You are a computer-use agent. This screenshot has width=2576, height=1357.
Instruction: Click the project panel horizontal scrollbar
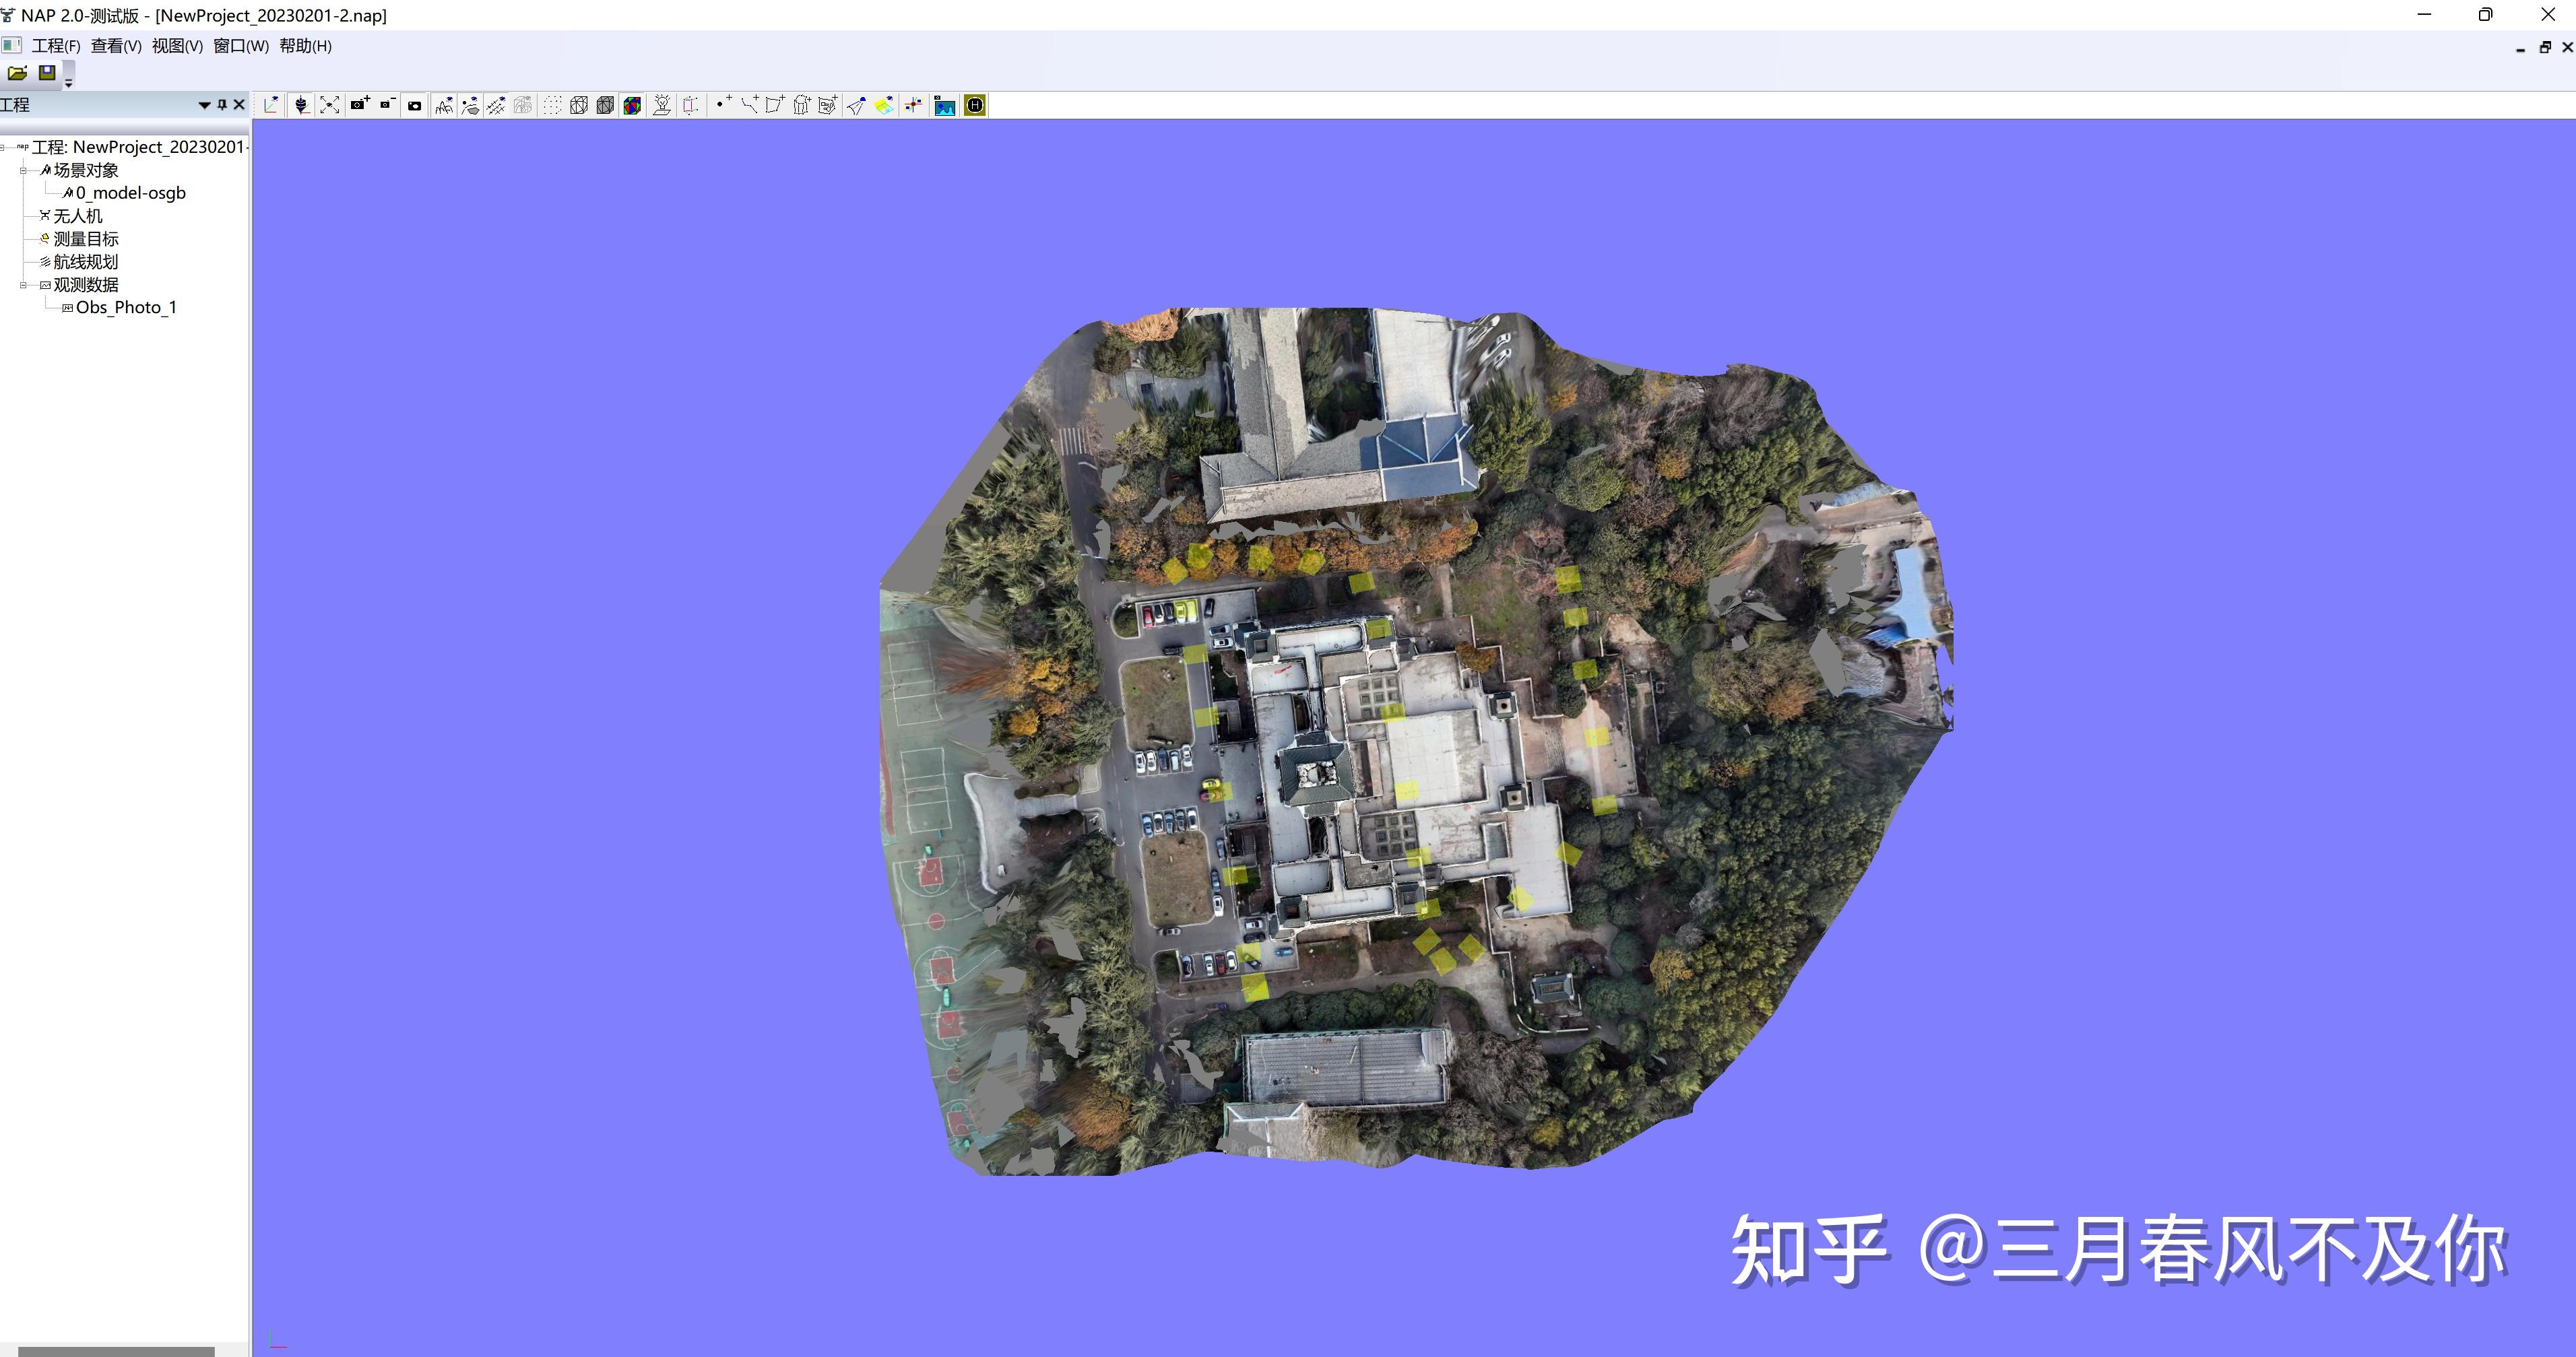[116, 1351]
